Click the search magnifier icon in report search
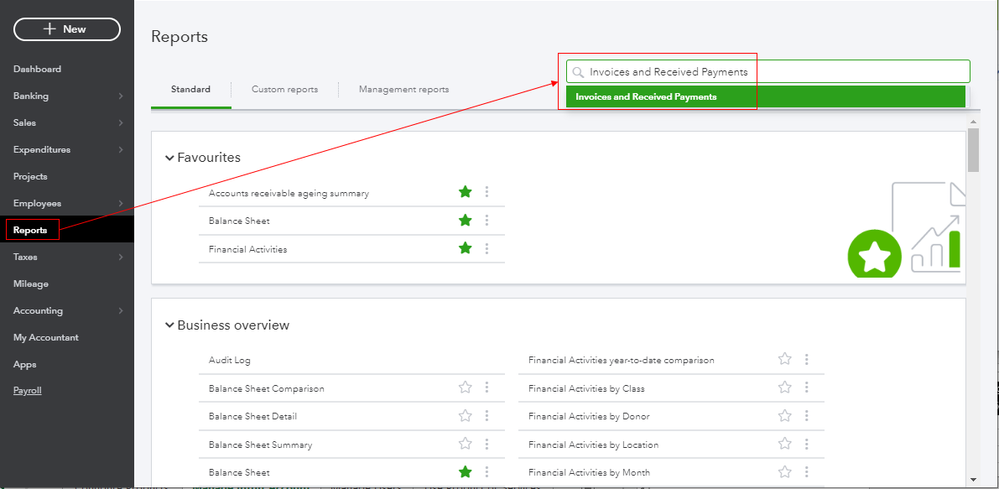Image resolution: width=999 pixels, height=489 pixels. pyautogui.click(x=578, y=72)
